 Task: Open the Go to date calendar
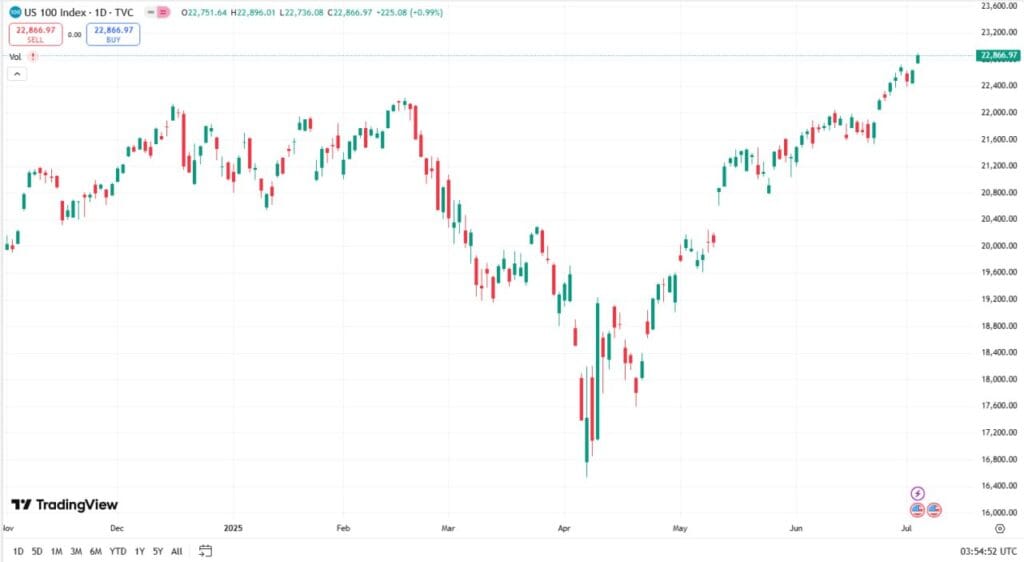point(206,551)
